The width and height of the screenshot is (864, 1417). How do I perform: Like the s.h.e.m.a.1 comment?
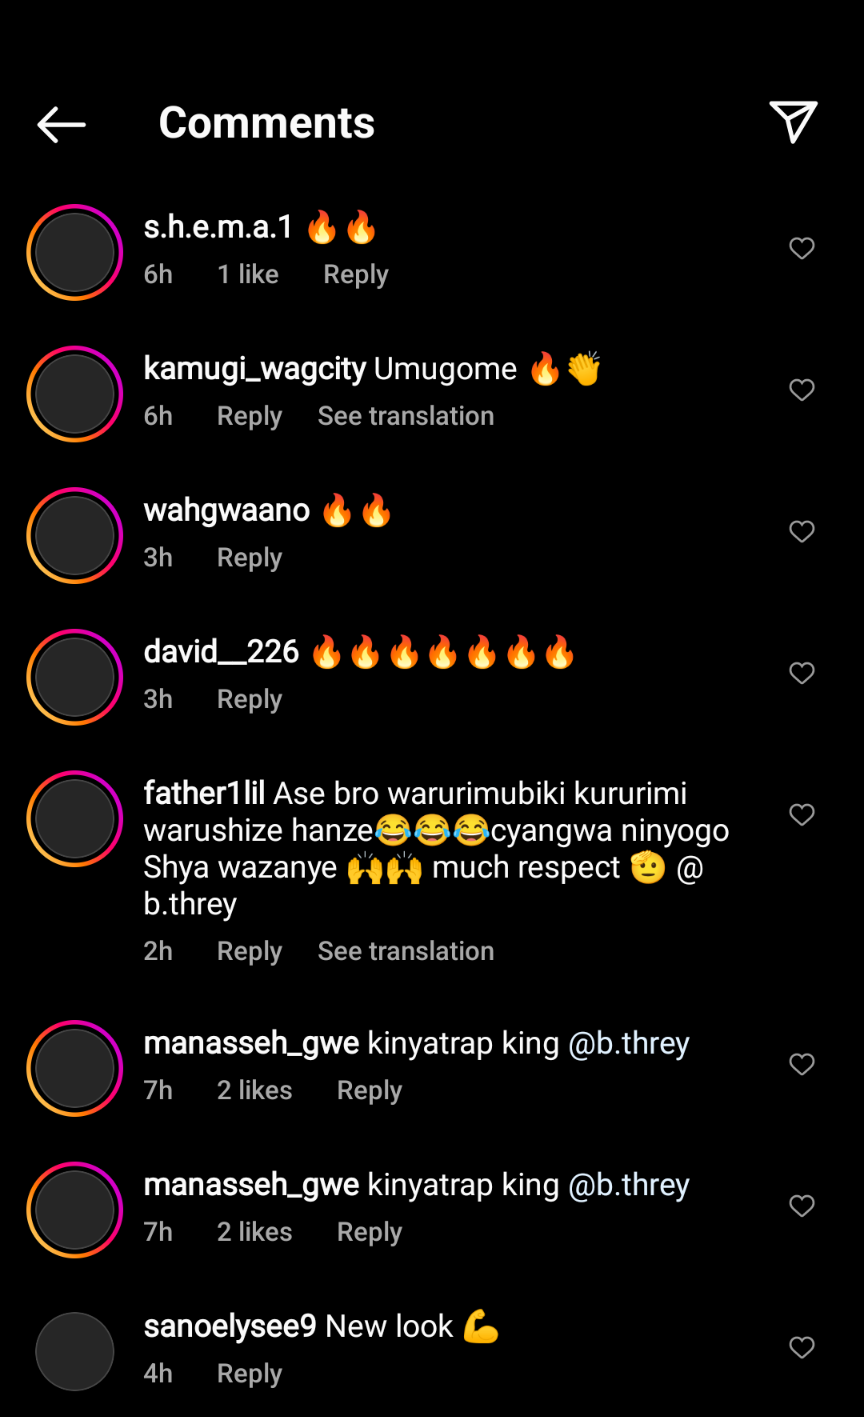[x=801, y=248]
